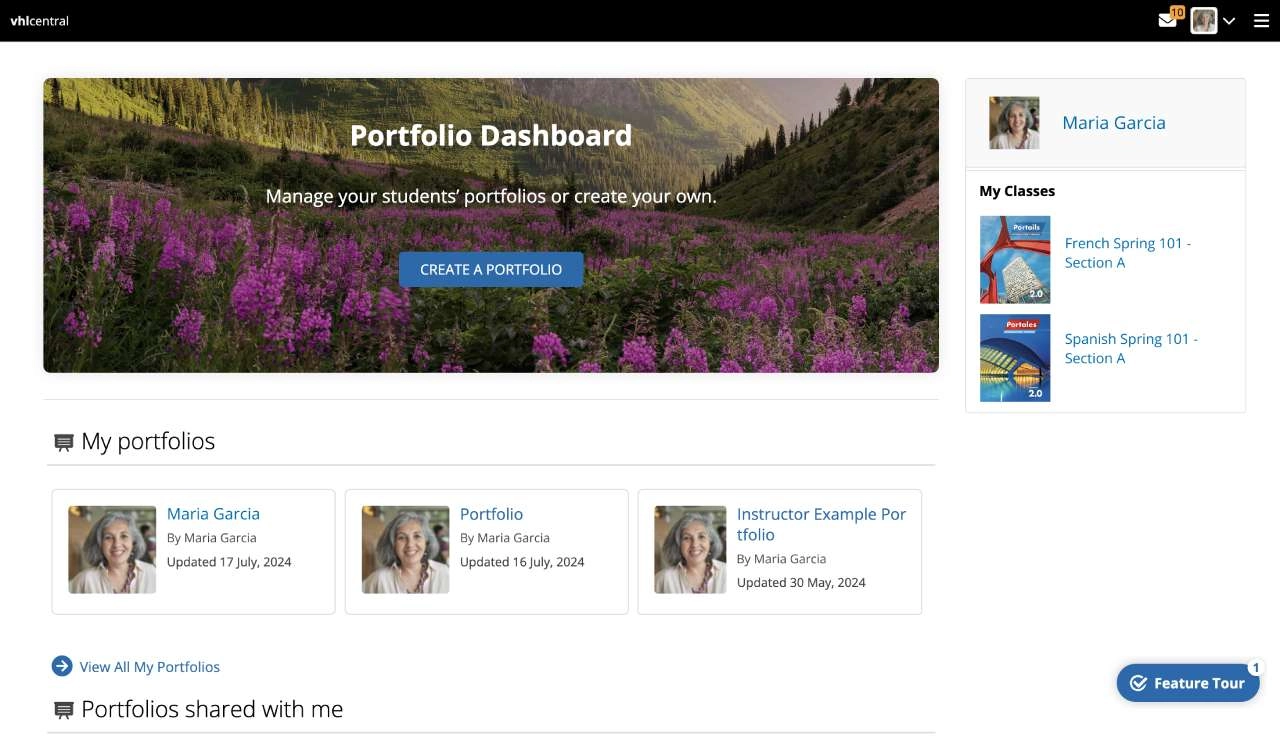Start the Feature Tour
Screen dimensions: 1280x737
tap(1188, 683)
